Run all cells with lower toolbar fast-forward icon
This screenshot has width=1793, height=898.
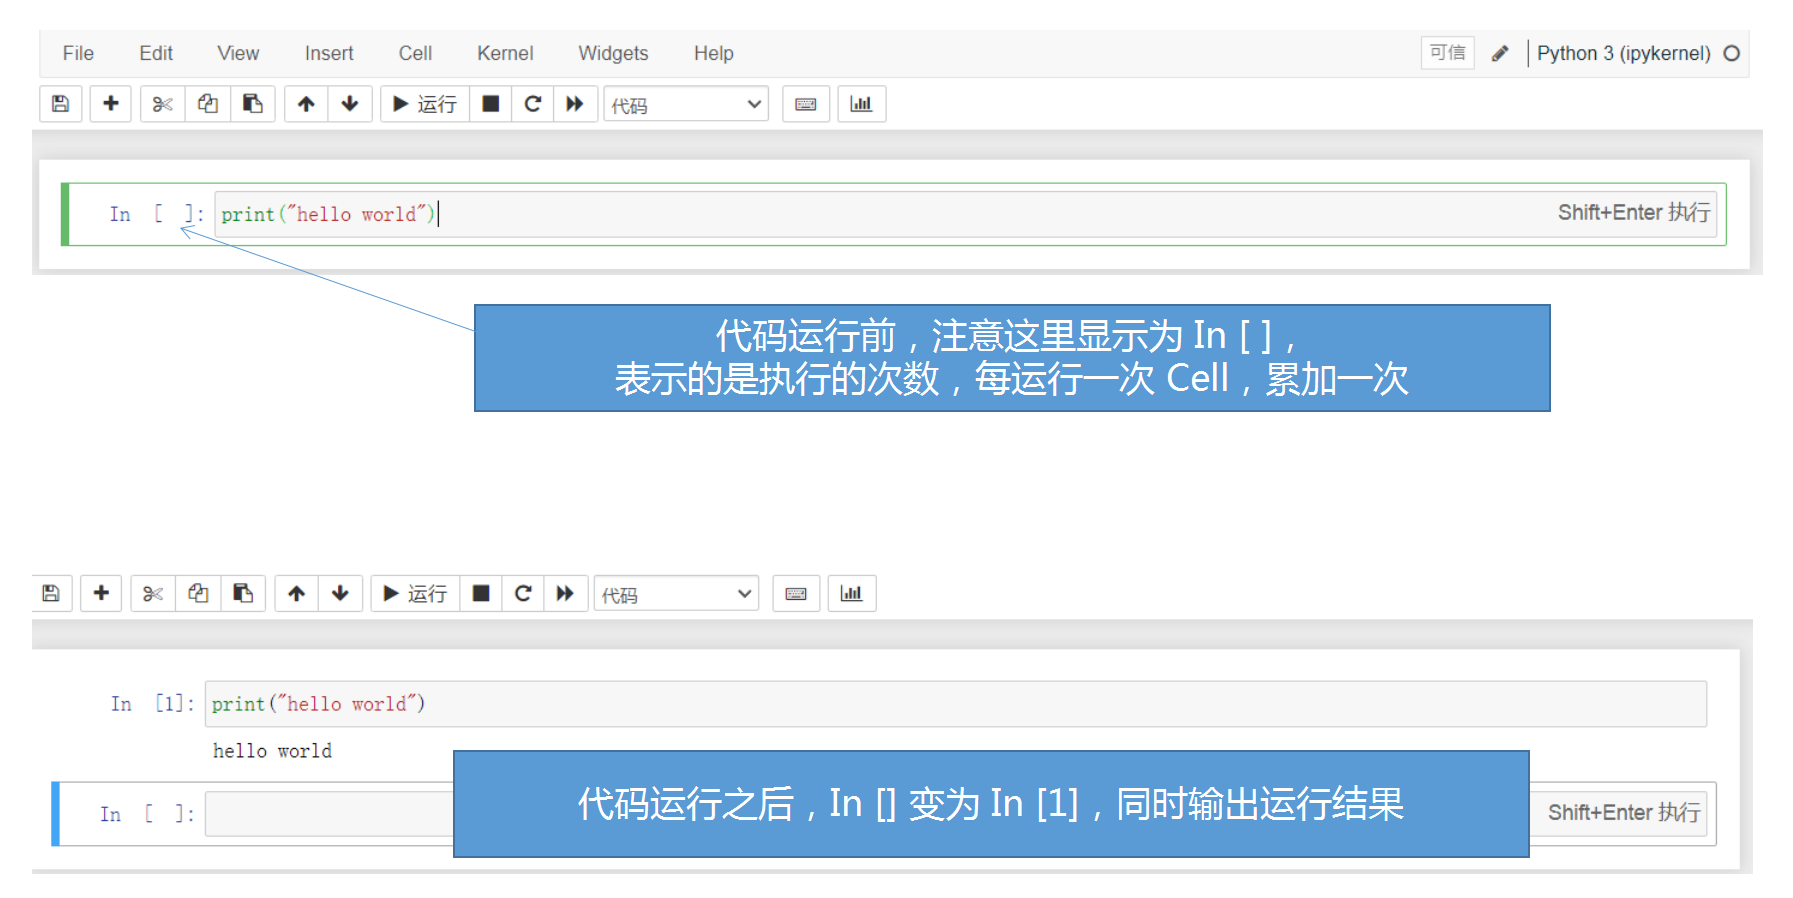pyautogui.click(x=565, y=594)
